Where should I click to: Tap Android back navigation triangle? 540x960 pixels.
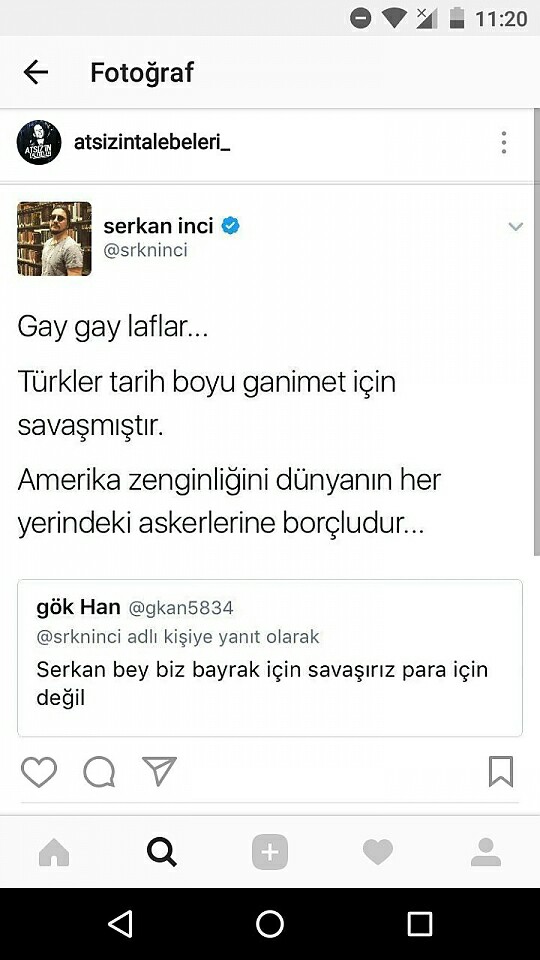pyautogui.click(x=120, y=923)
